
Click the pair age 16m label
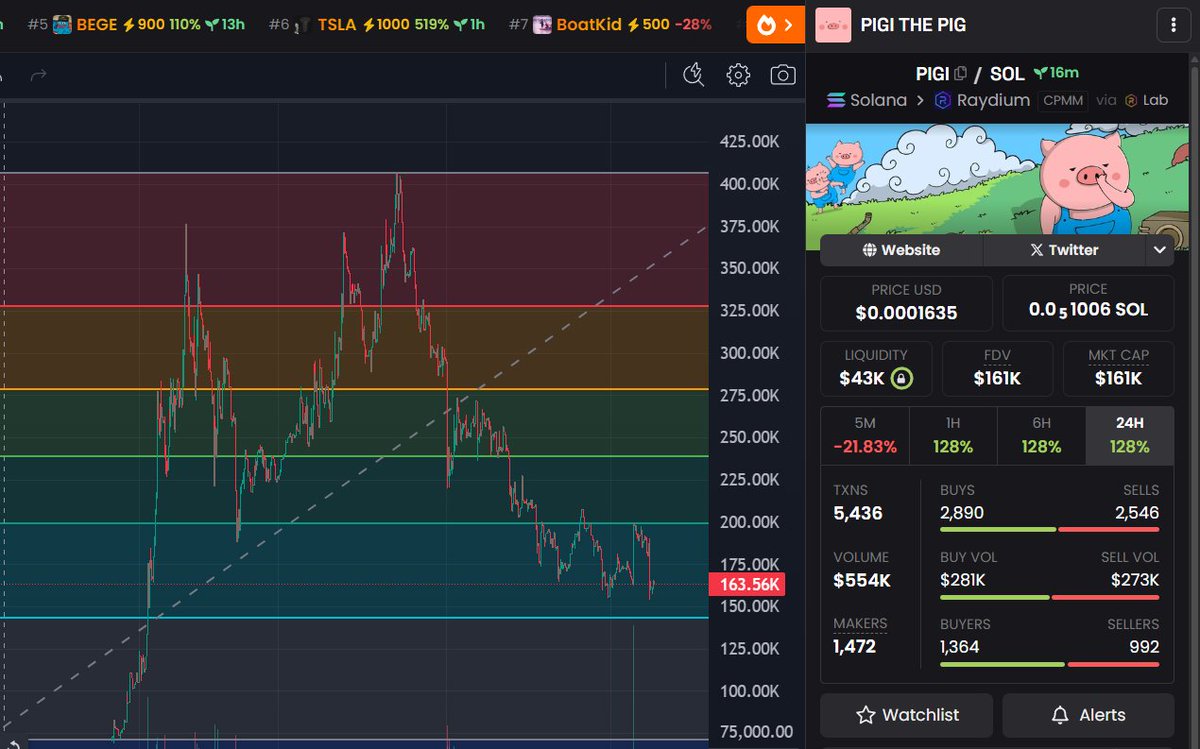[x=1056, y=73]
